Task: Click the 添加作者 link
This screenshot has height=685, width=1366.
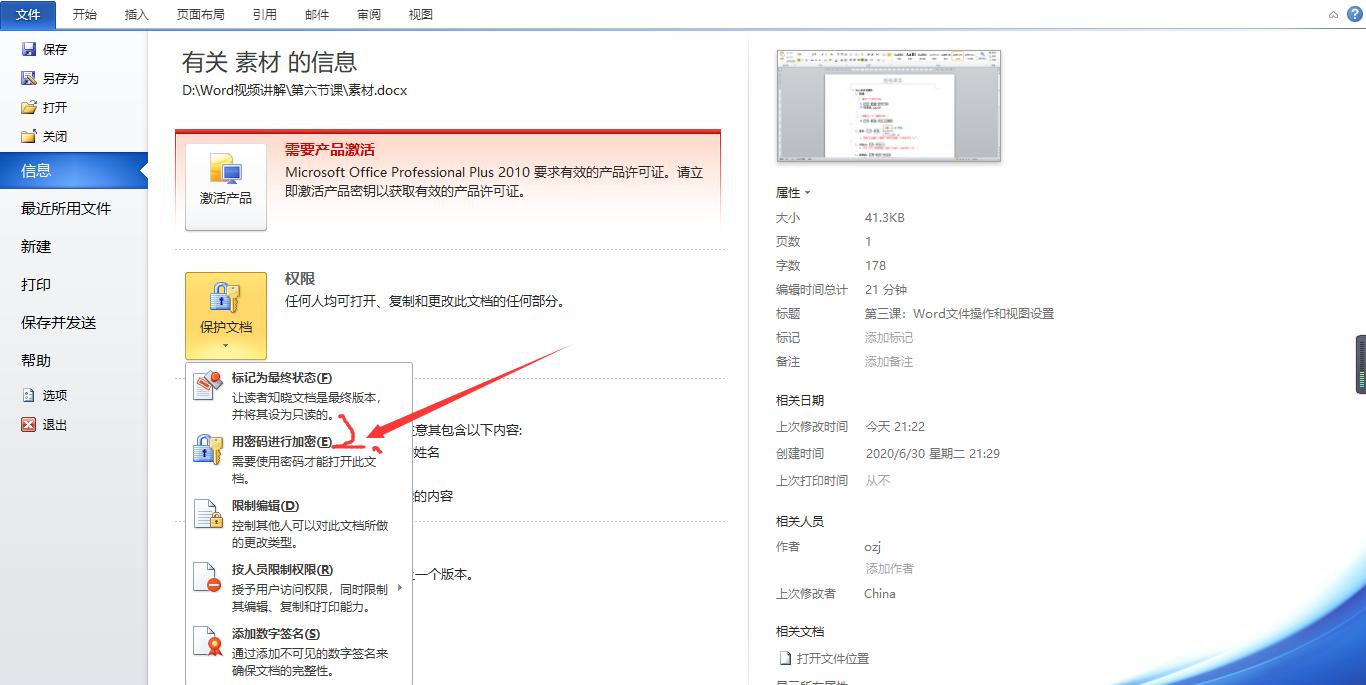Action: point(889,568)
